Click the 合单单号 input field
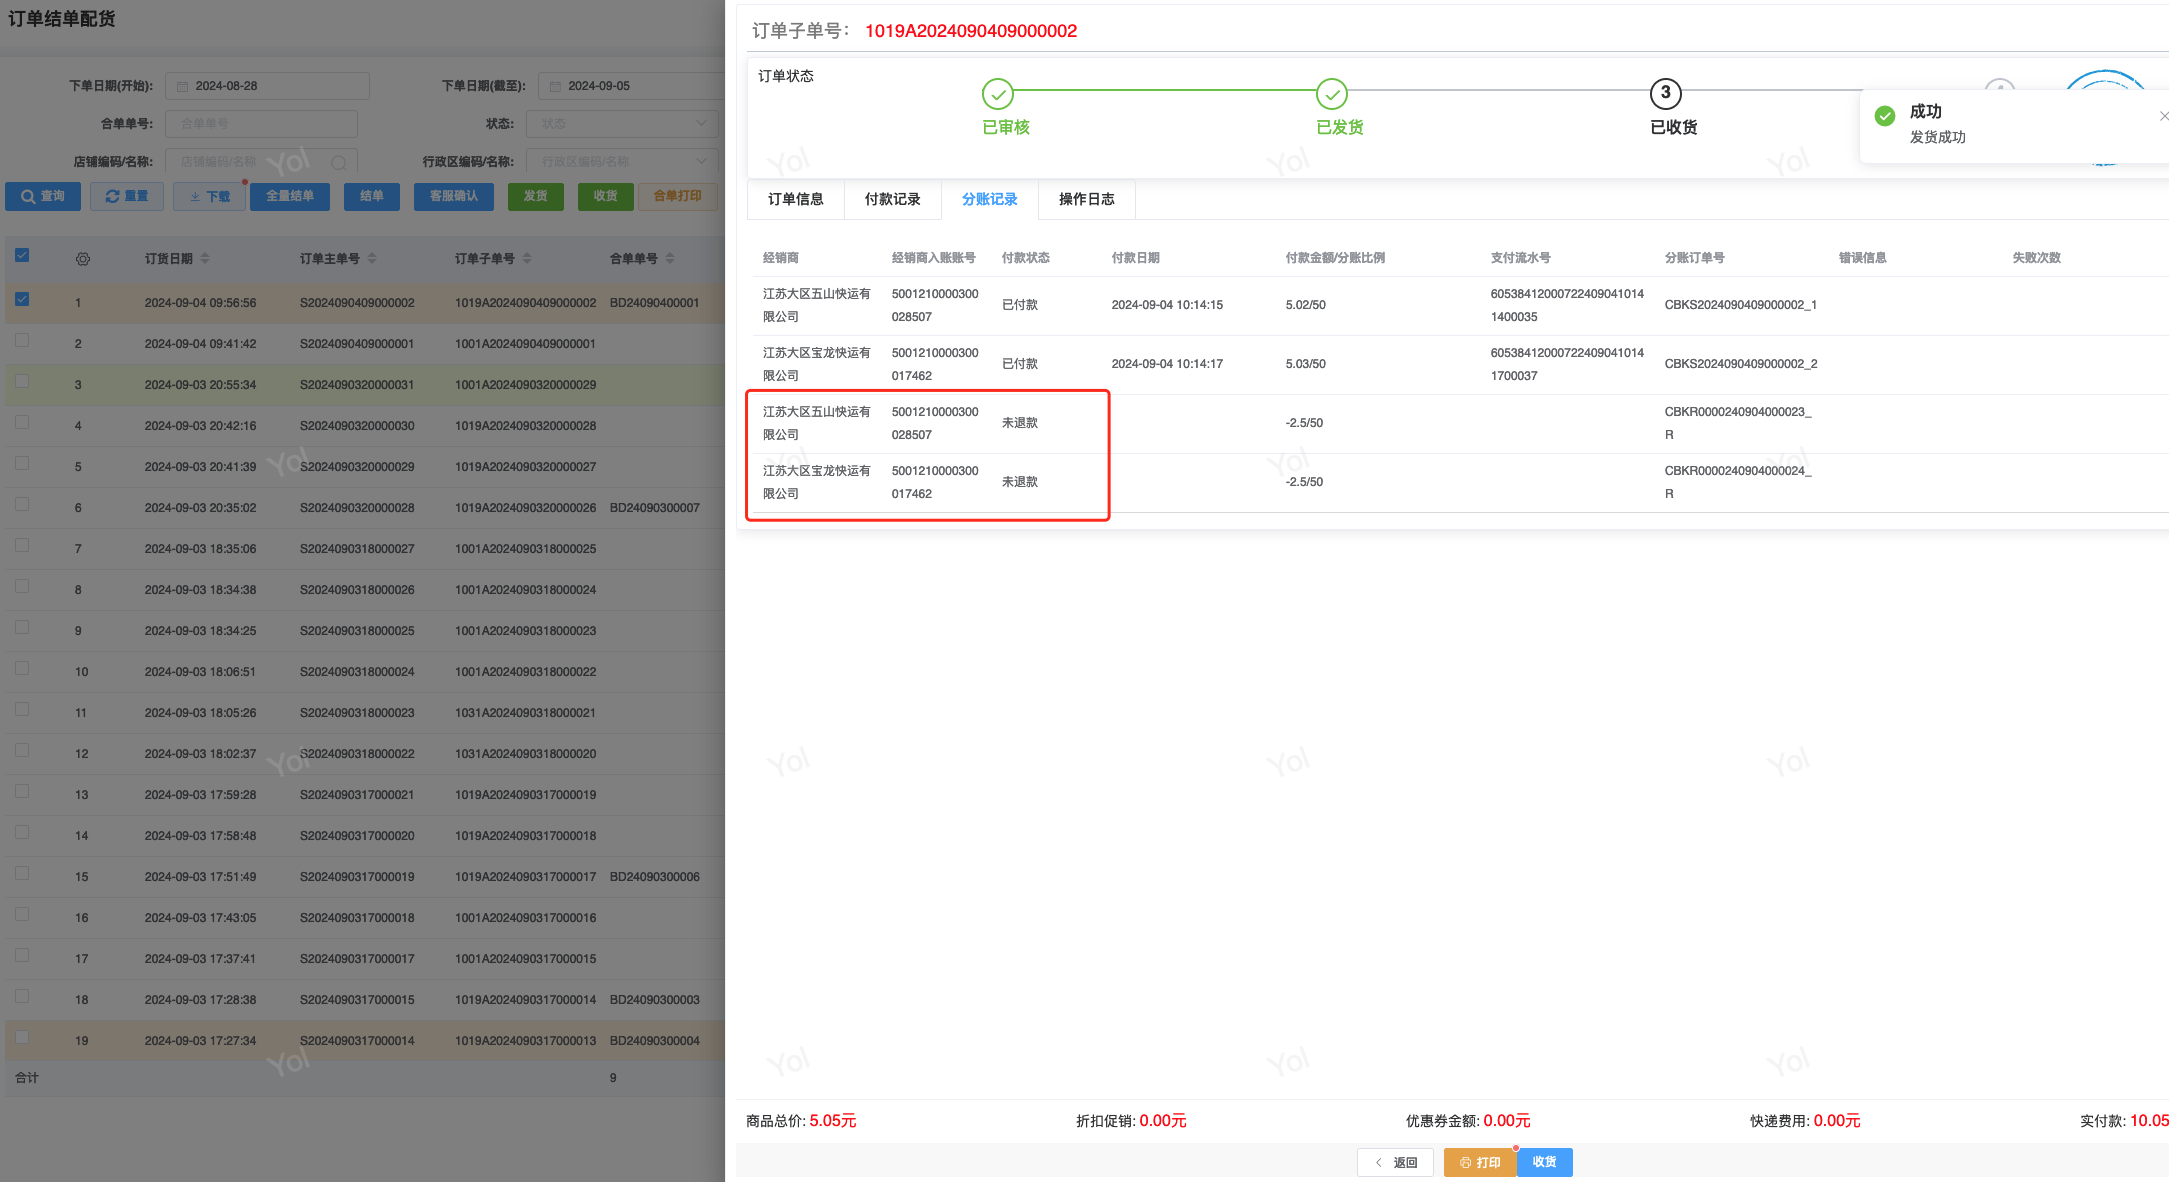2169x1182 pixels. click(x=261, y=124)
